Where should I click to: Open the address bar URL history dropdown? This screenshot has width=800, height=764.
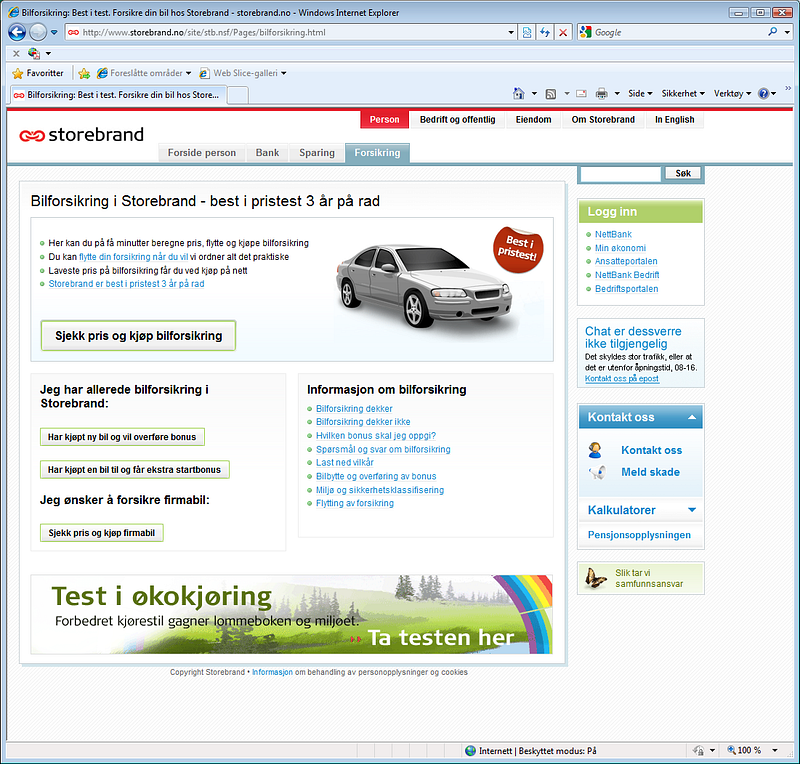pyautogui.click(x=511, y=32)
